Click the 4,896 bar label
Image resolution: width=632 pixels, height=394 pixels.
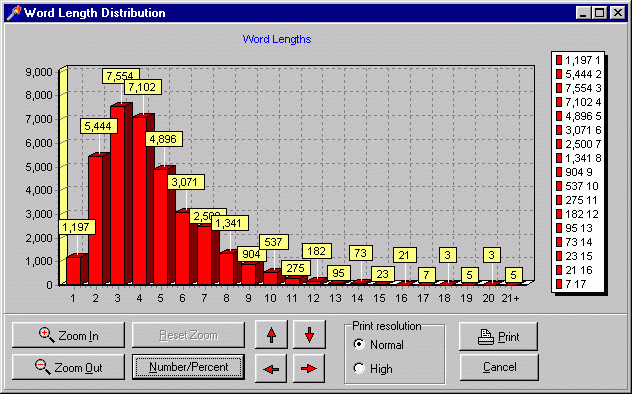(164, 139)
